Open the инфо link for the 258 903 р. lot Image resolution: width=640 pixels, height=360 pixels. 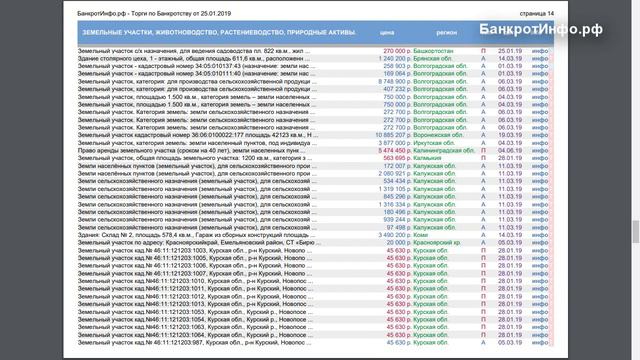pos(540,66)
